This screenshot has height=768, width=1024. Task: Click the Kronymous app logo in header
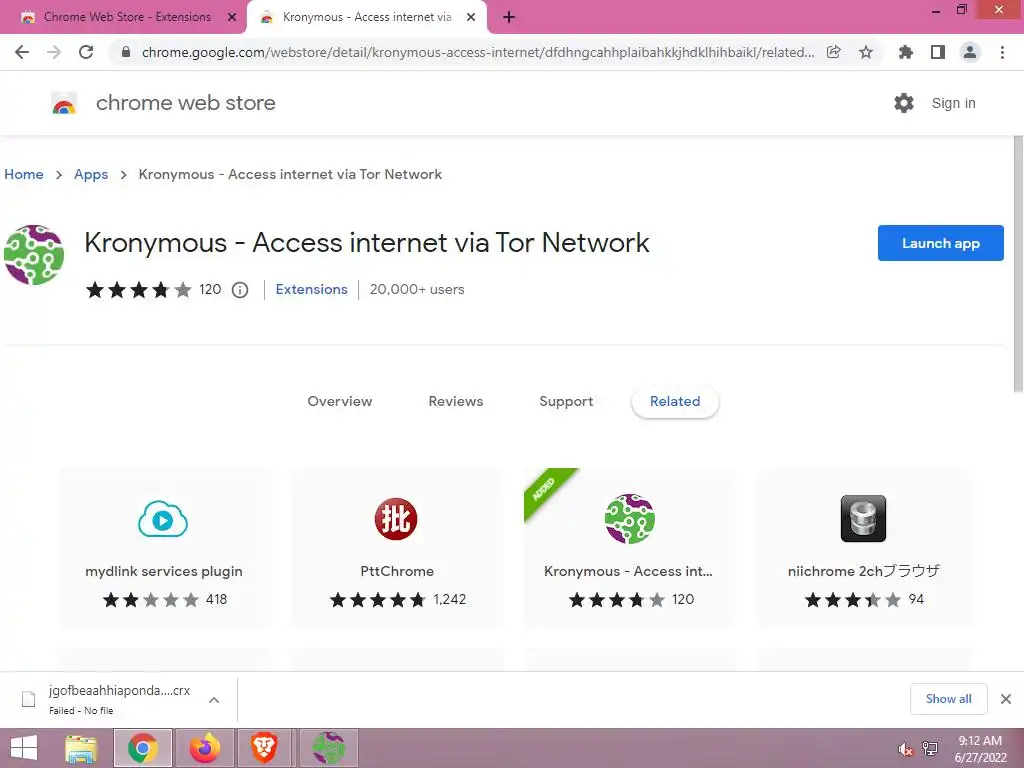pos(34,255)
